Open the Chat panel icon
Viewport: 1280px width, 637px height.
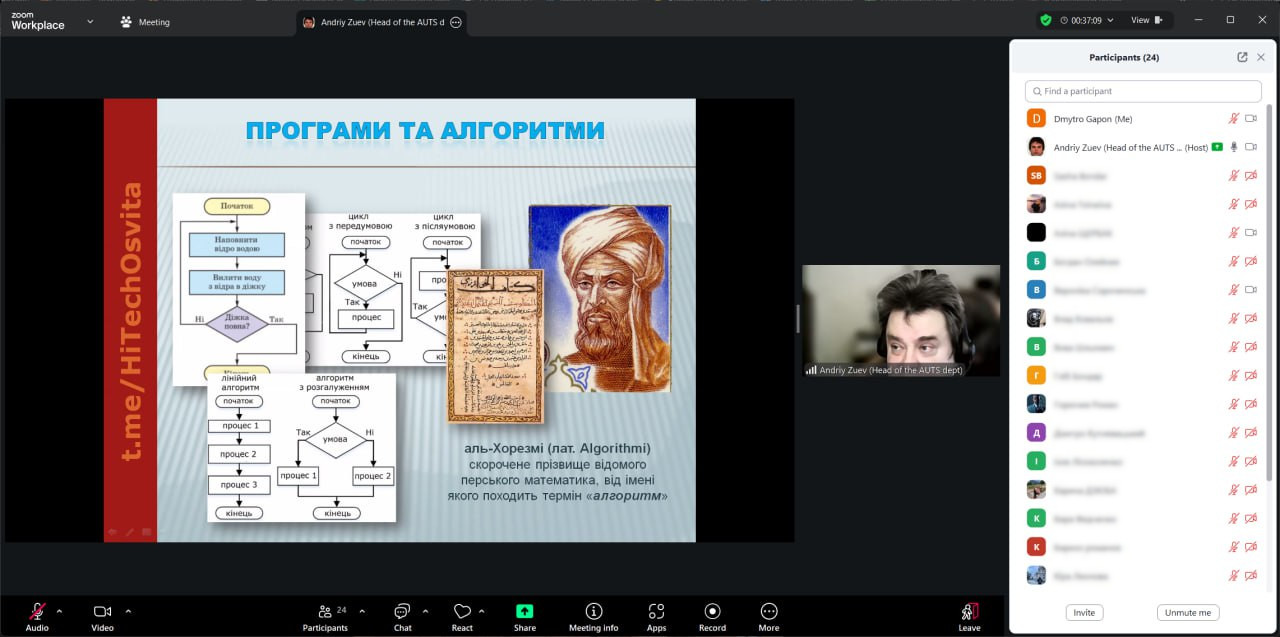(x=402, y=611)
